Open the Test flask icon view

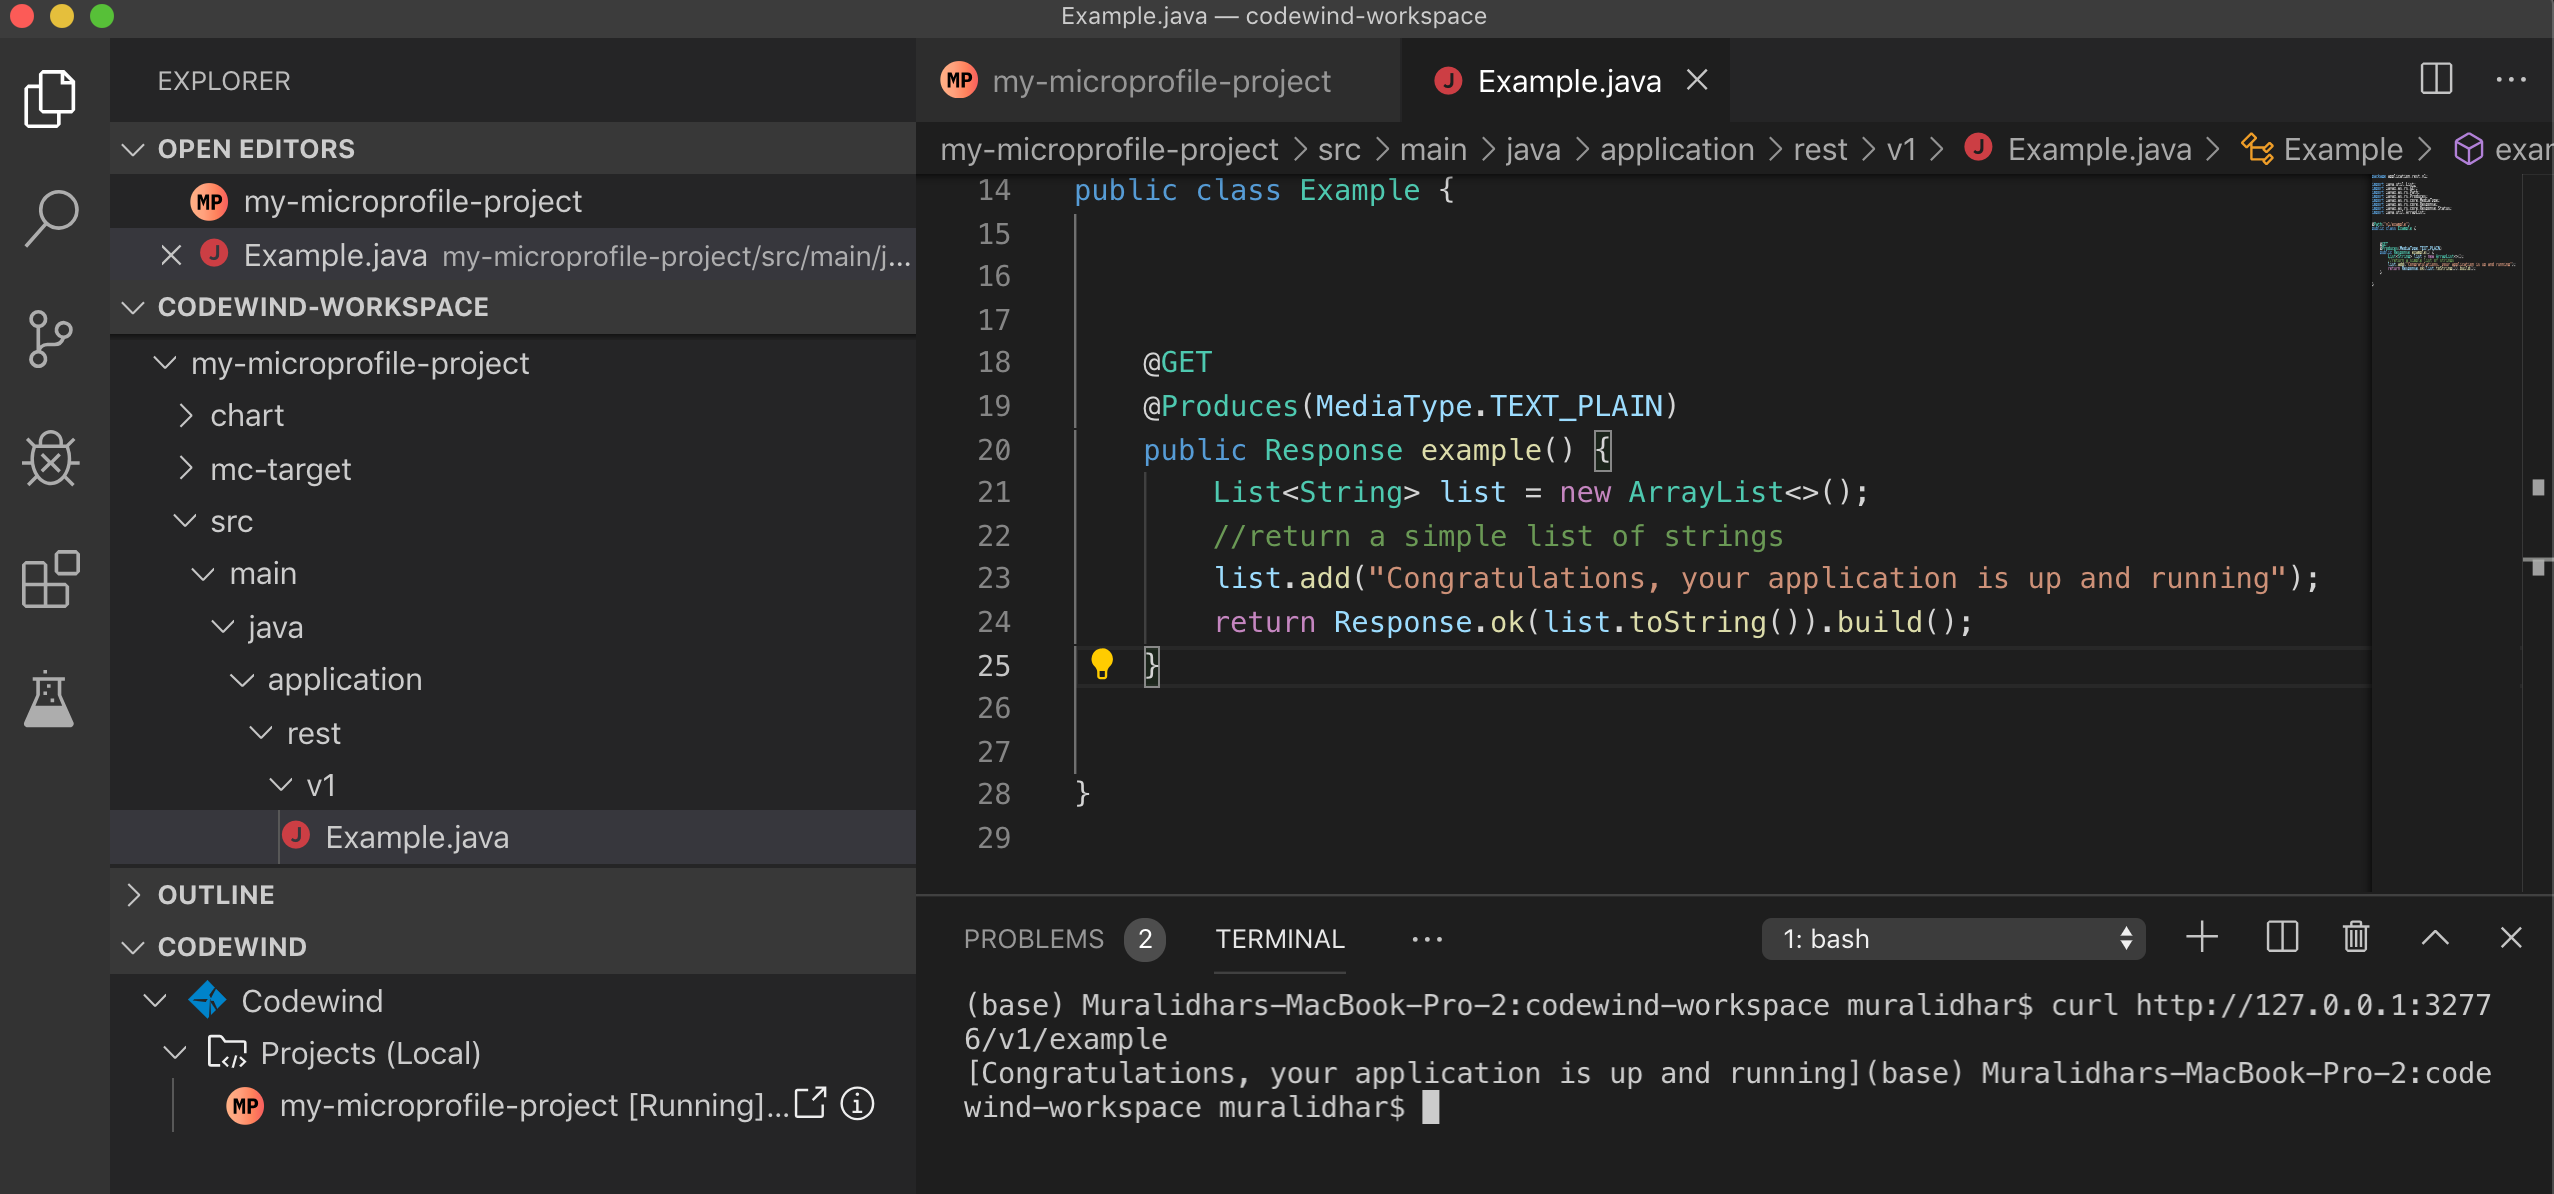[50, 699]
